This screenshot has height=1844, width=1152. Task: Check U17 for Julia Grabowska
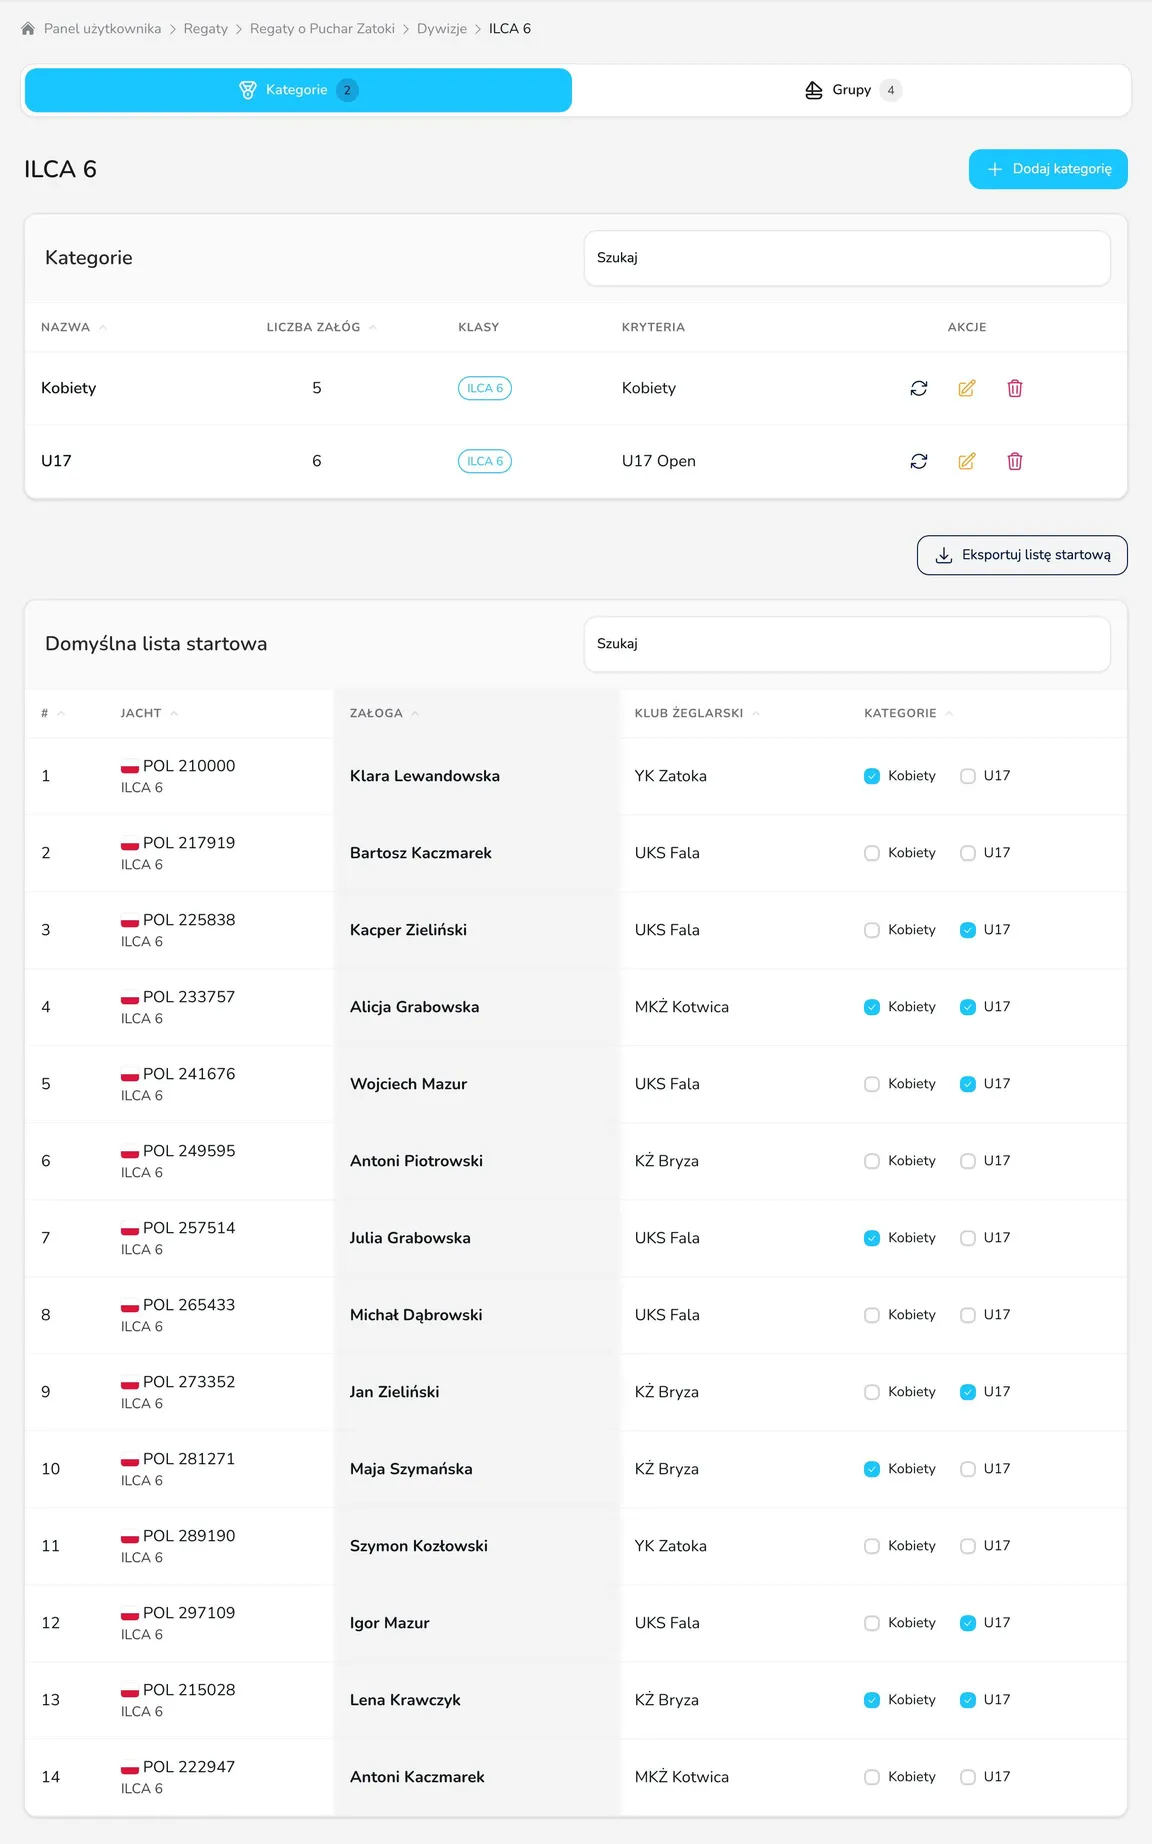pos(968,1238)
